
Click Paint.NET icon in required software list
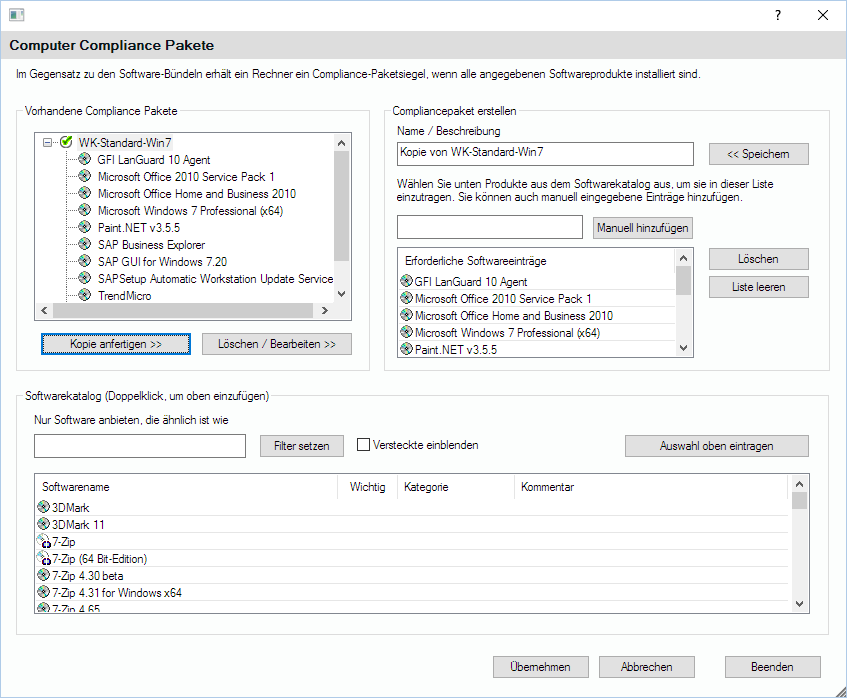point(407,349)
